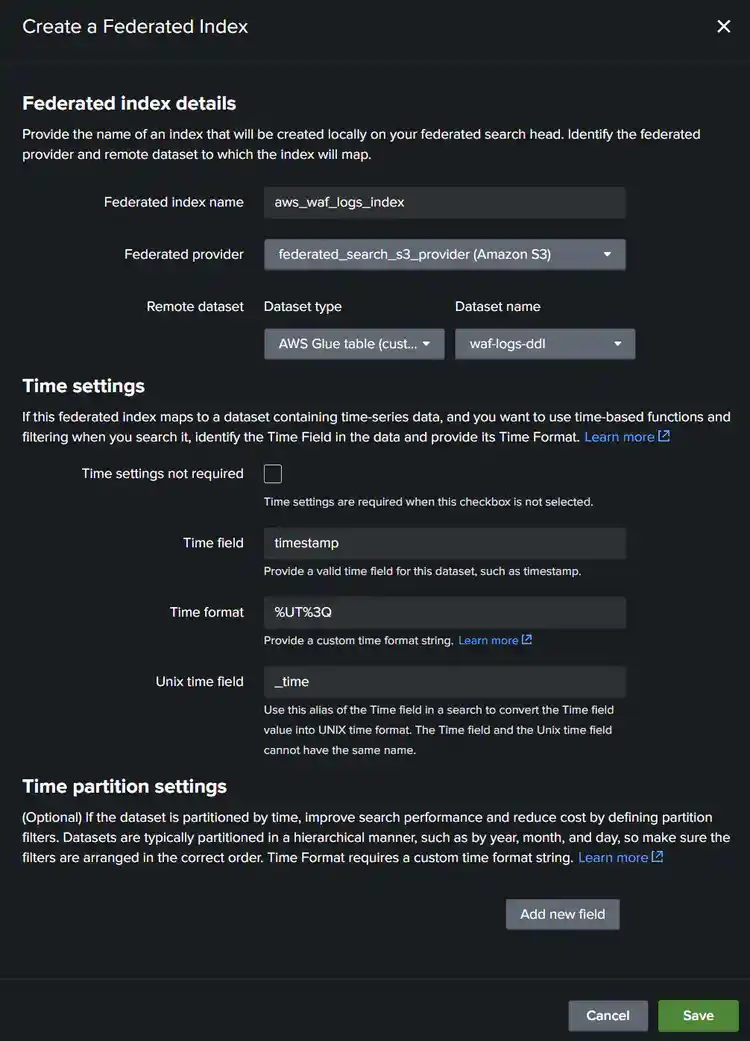Viewport: 750px width, 1041px height.
Task: Open Learn more link under Time format
Action: 488,640
